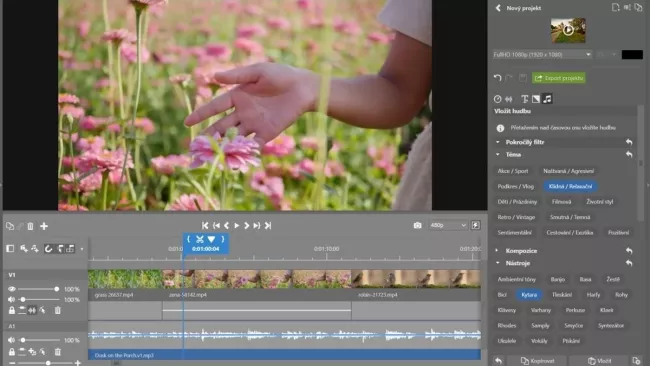Go to the previous clip
The image size is (650, 366).
[x=216, y=225]
